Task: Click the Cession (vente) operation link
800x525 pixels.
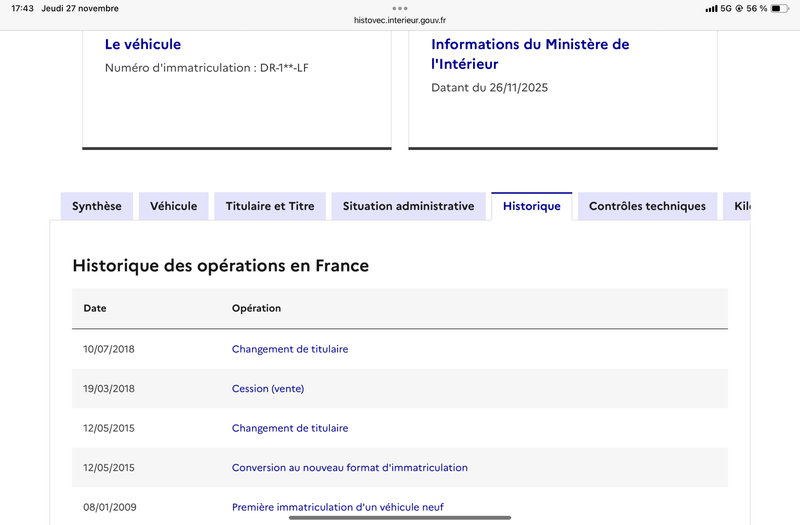Action: pos(268,388)
